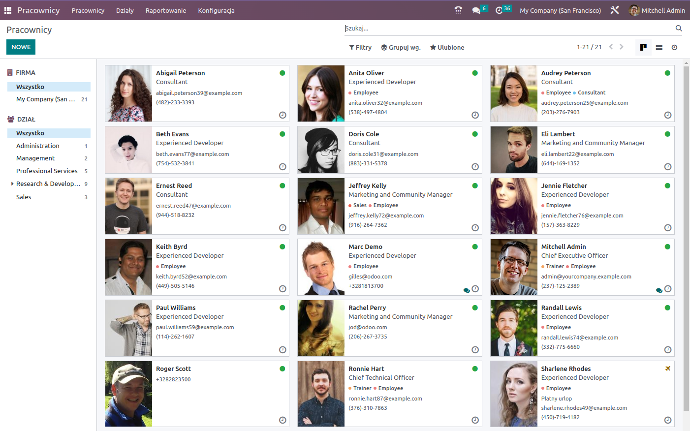Switch to activity view
This screenshot has width=690, height=431.
[x=674, y=47]
